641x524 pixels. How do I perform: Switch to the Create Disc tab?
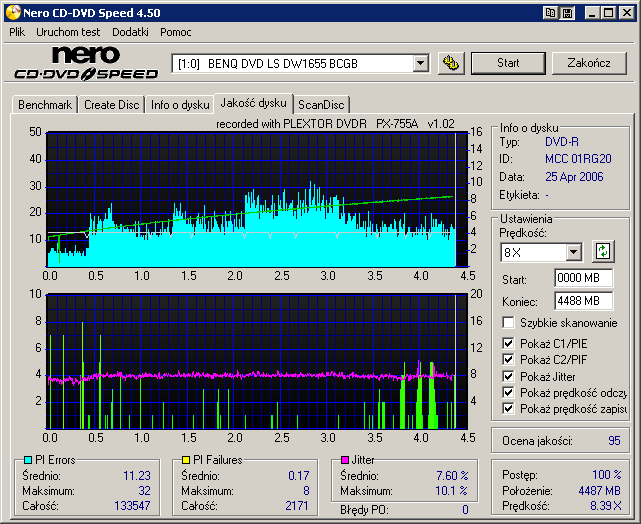click(x=112, y=105)
